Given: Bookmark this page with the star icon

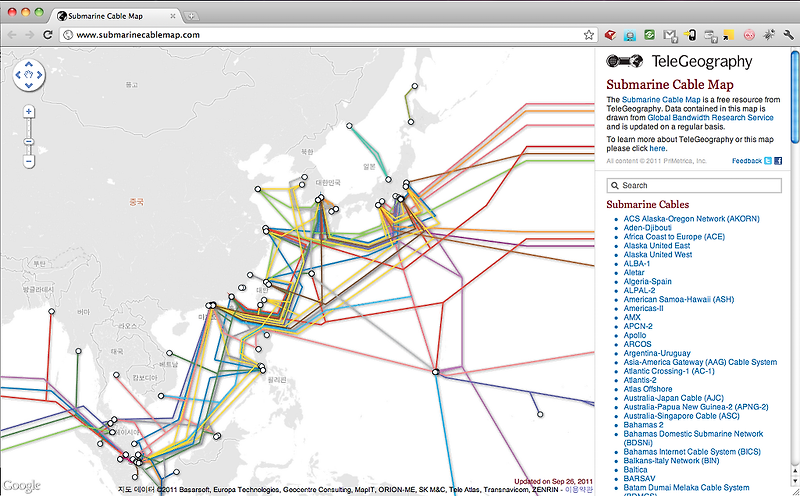Looking at the screenshot, I should tap(588, 35).
